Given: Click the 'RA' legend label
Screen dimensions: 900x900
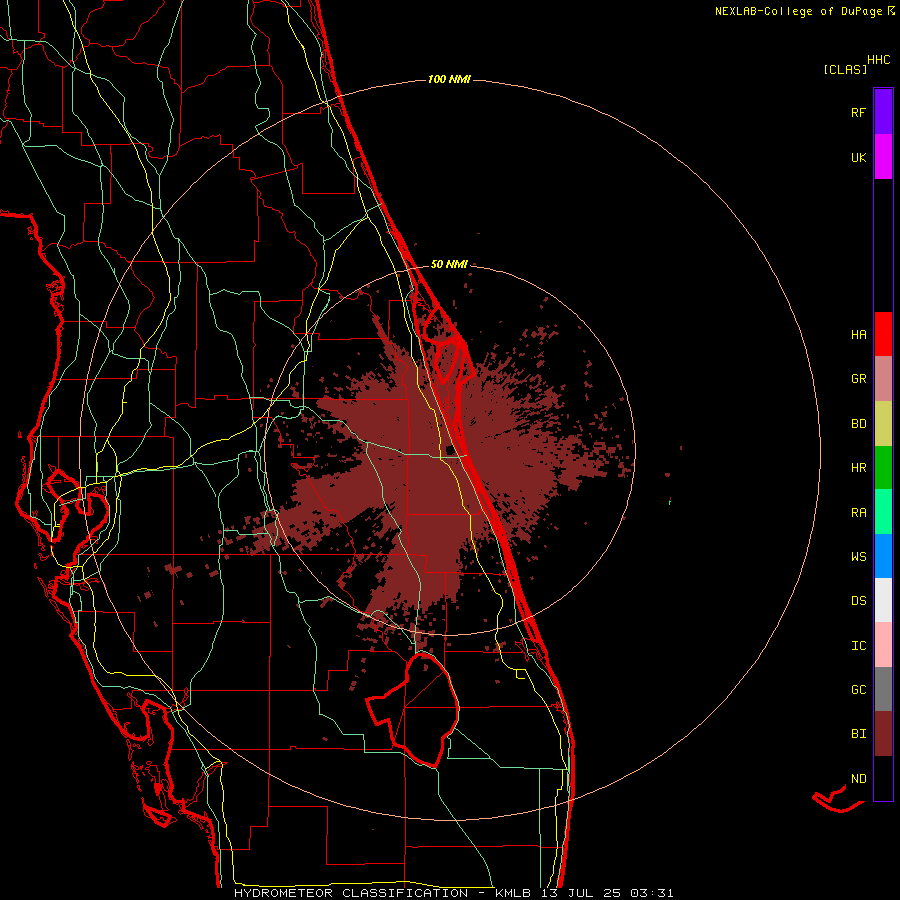Looking at the screenshot, I should [x=858, y=513].
